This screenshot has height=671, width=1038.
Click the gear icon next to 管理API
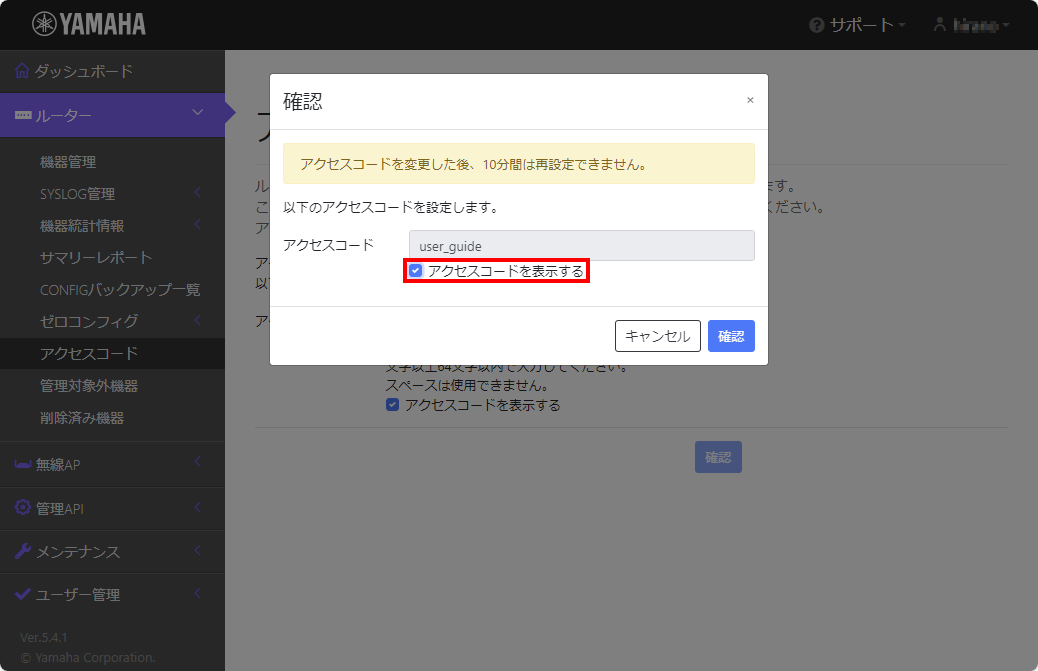[x=24, y=508]
